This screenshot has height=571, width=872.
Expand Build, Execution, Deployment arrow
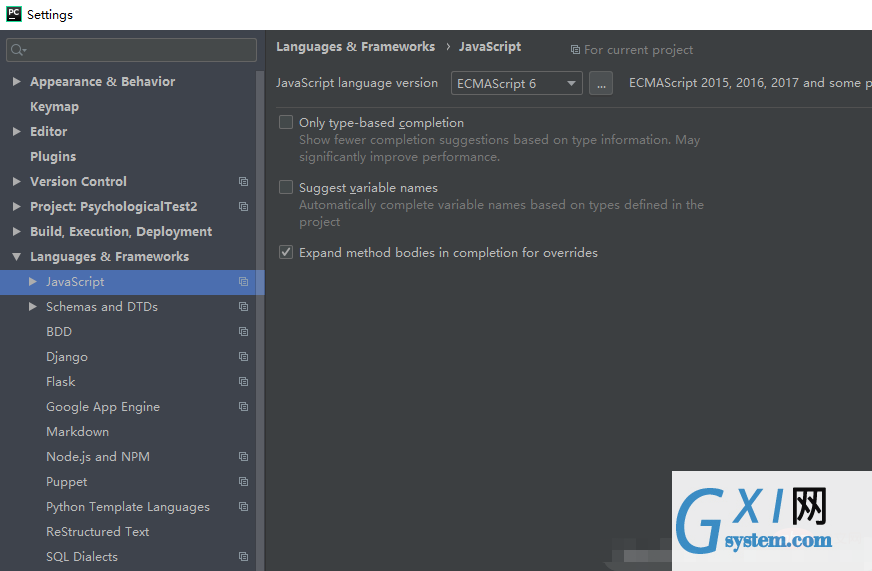point(17,232)
